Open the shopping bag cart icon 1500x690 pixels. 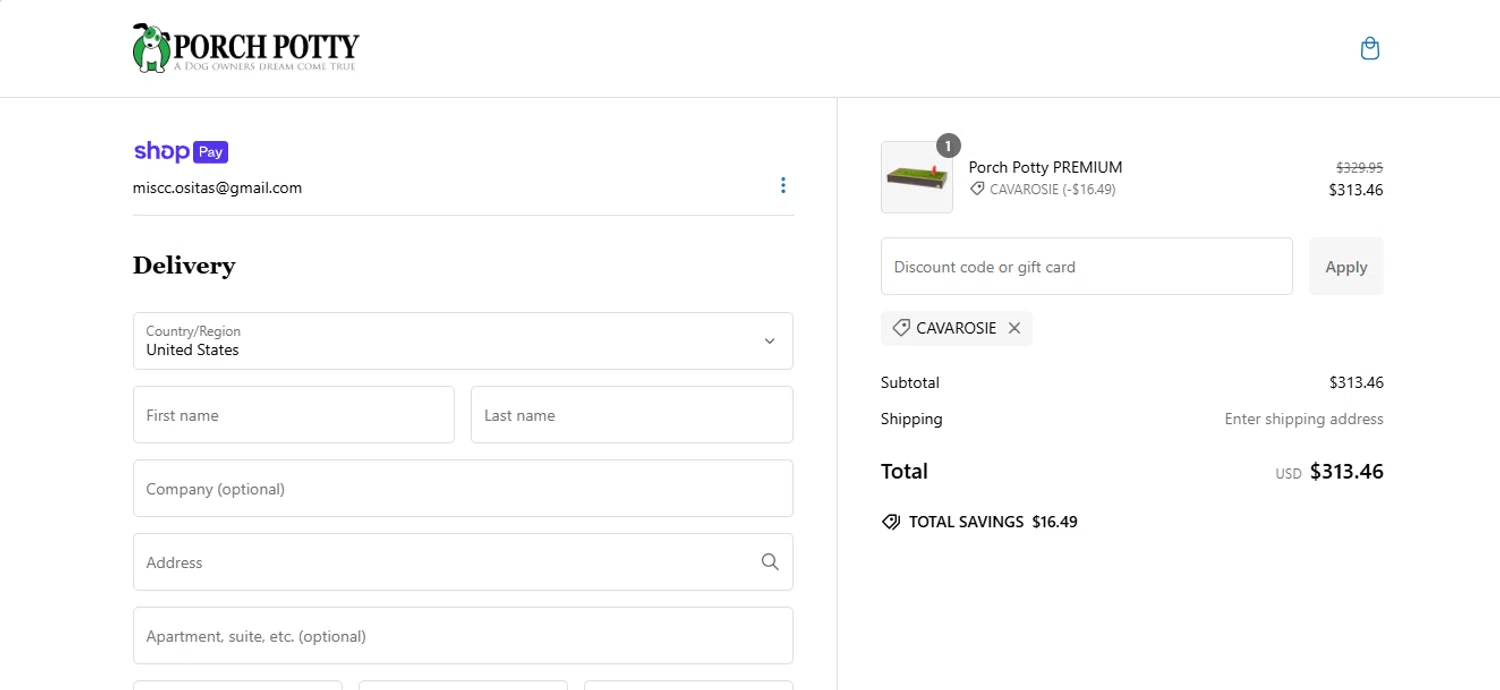[x=1370, y=48]
